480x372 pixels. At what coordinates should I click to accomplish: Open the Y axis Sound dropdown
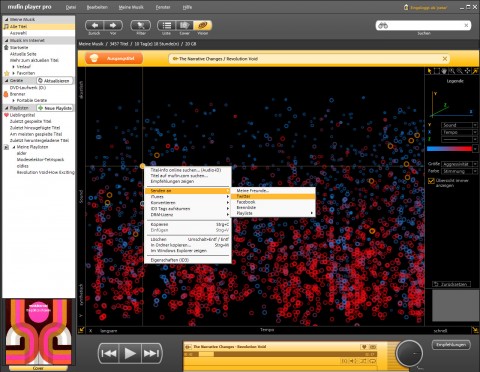(x=459, y=125)
